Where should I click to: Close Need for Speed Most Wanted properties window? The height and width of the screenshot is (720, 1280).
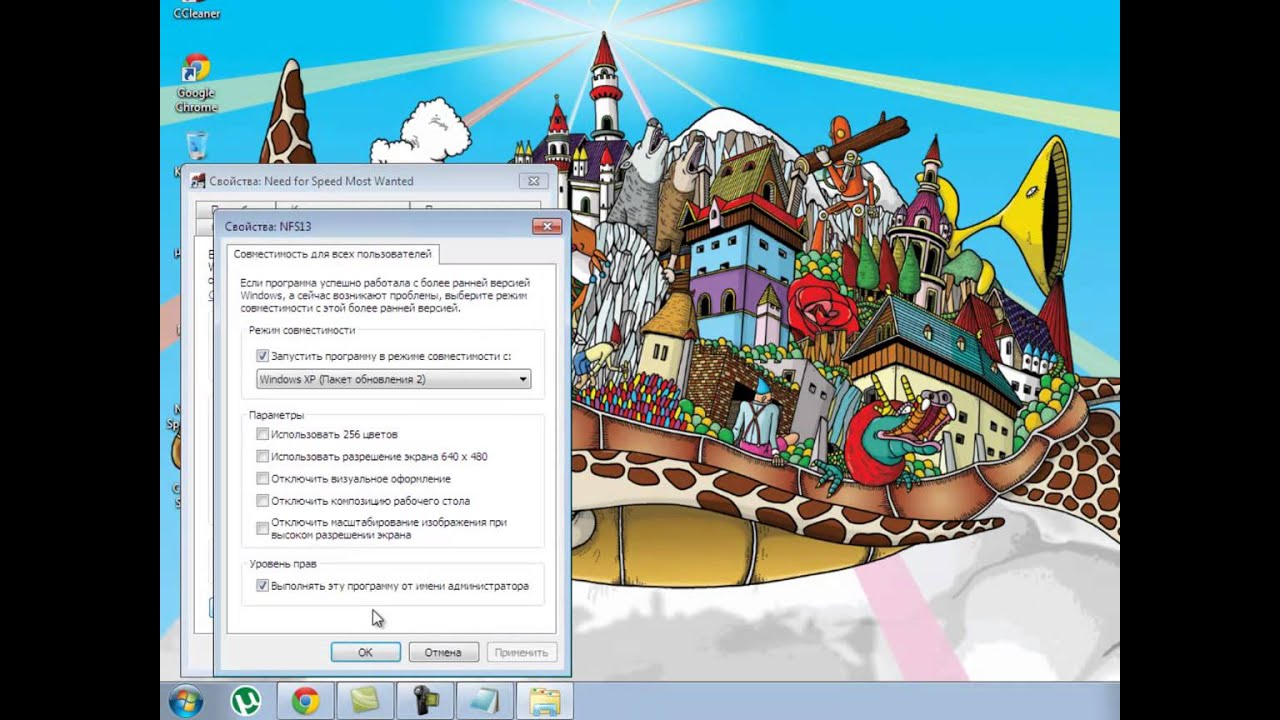click(534, 181)
